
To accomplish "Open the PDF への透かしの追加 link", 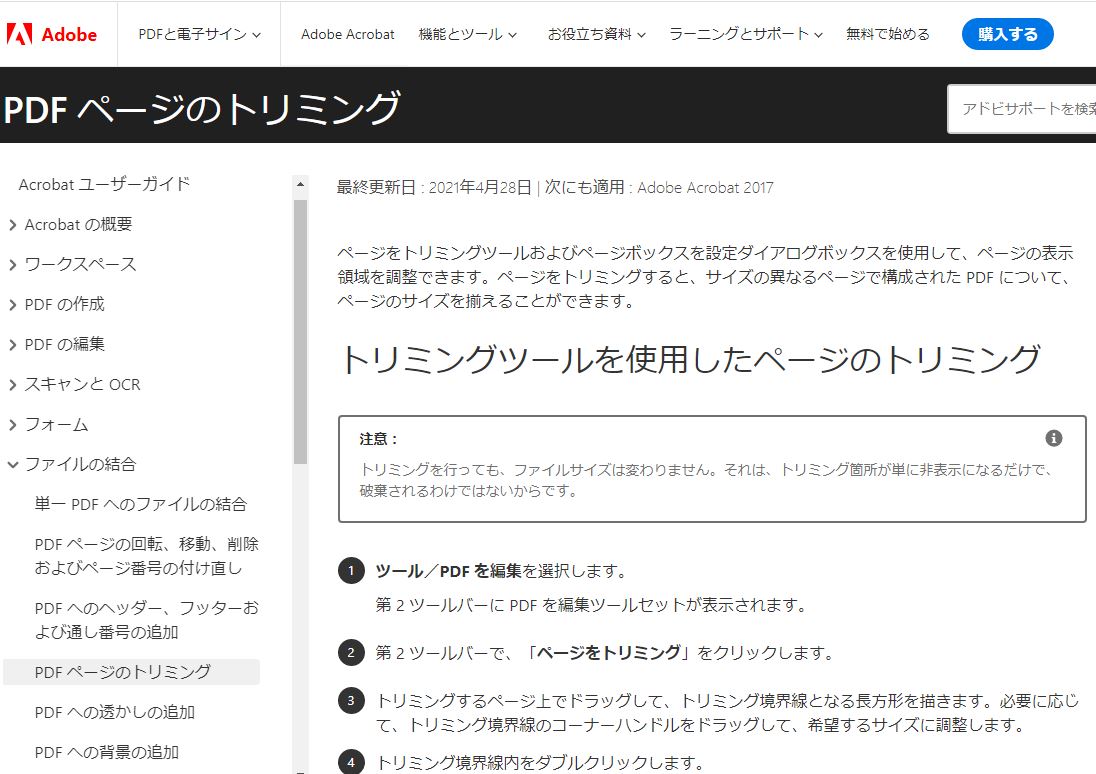I will [x=113, y=712].
